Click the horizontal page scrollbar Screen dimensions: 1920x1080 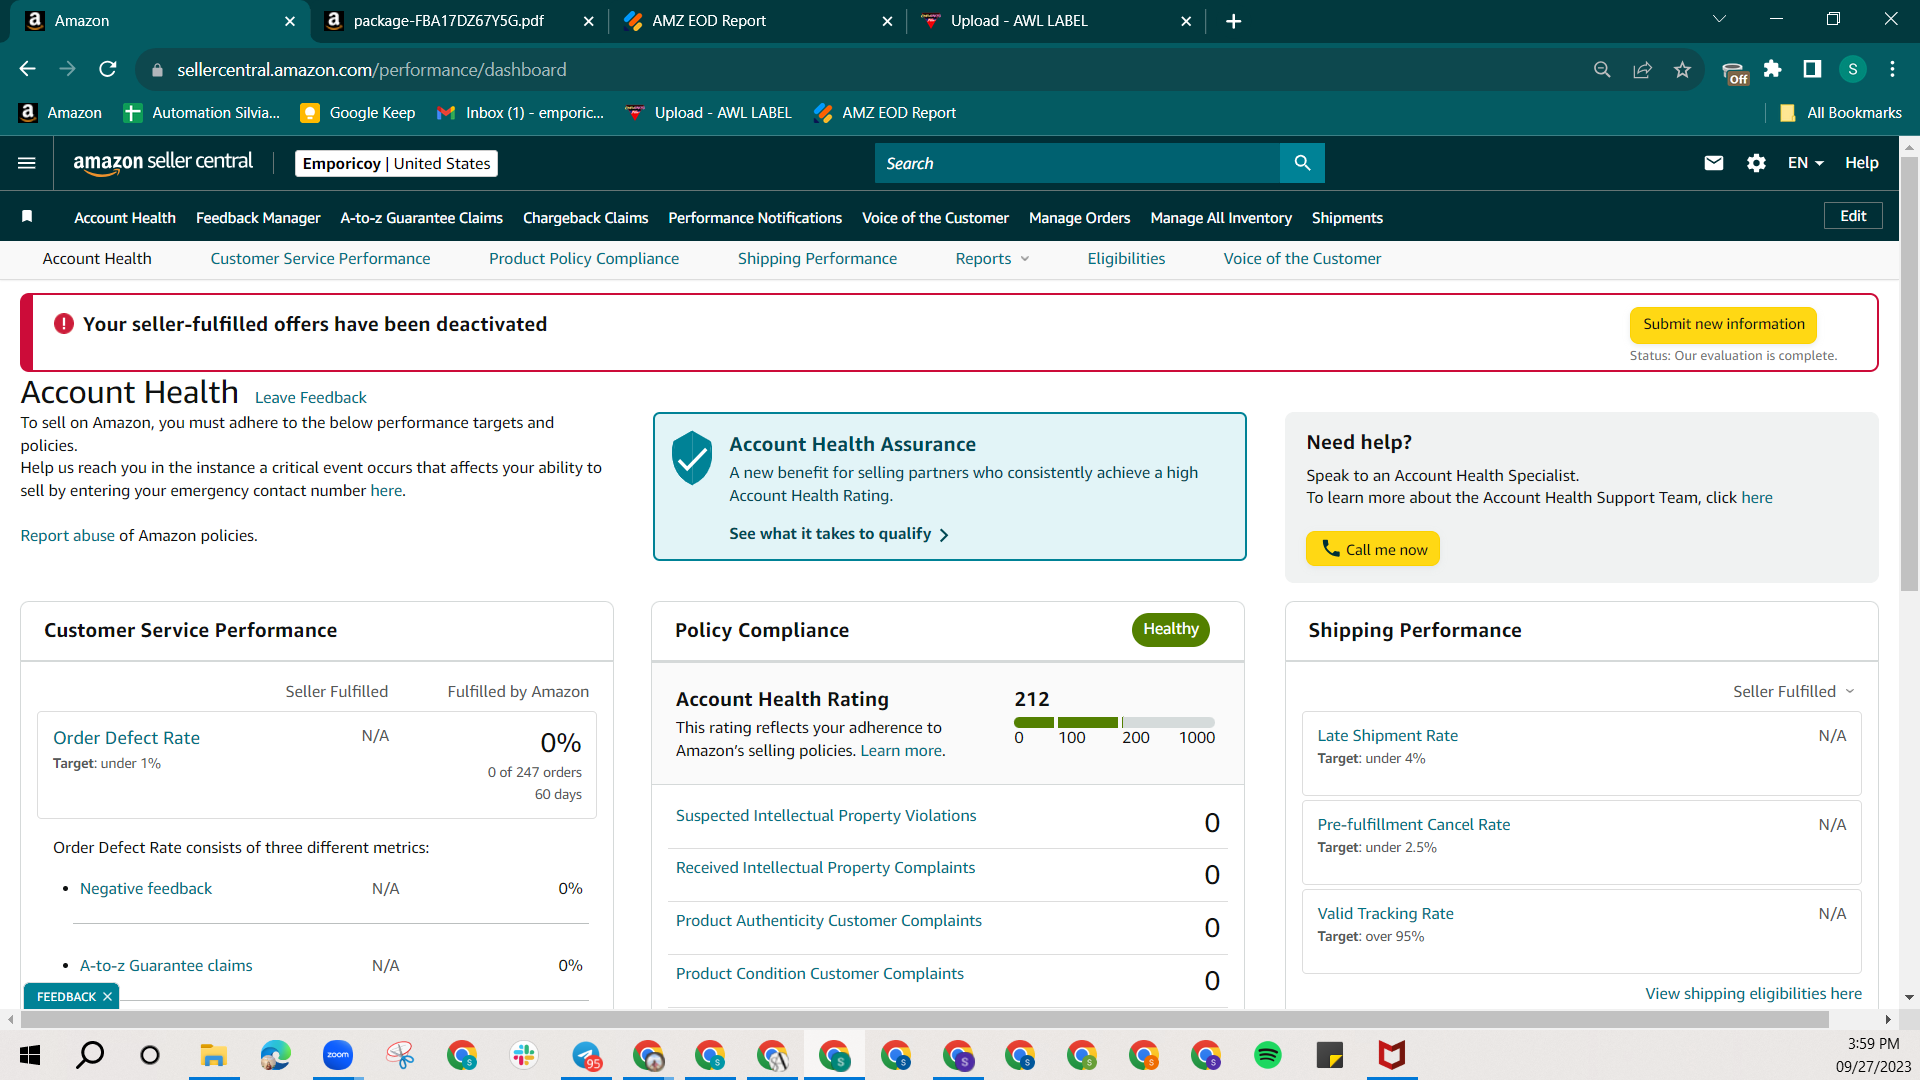tap(924, 1019)
